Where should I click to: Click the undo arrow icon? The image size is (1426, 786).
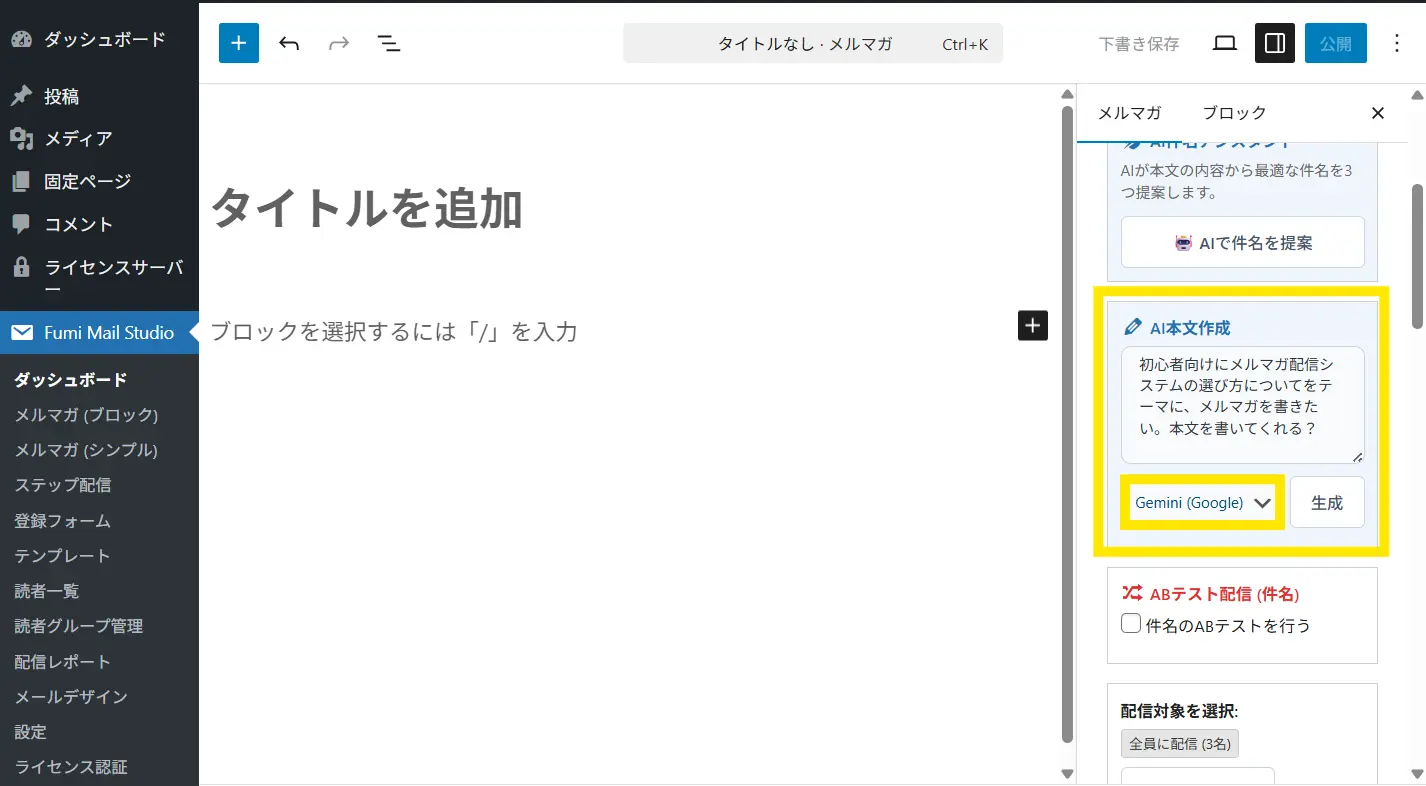(x=289, y=43)
